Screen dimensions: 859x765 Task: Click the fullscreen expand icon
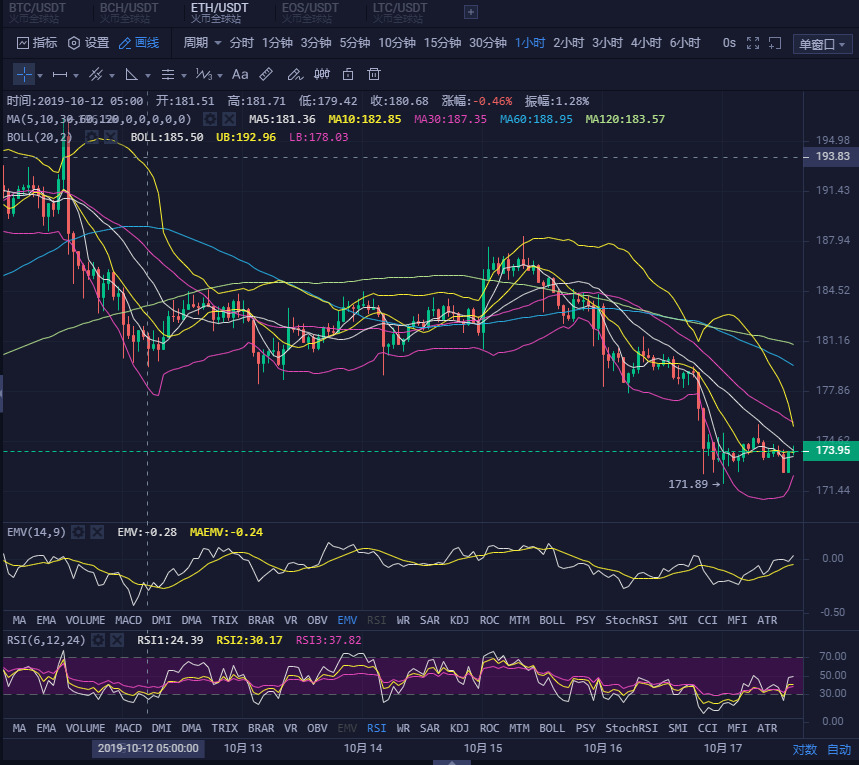[753, 43]
